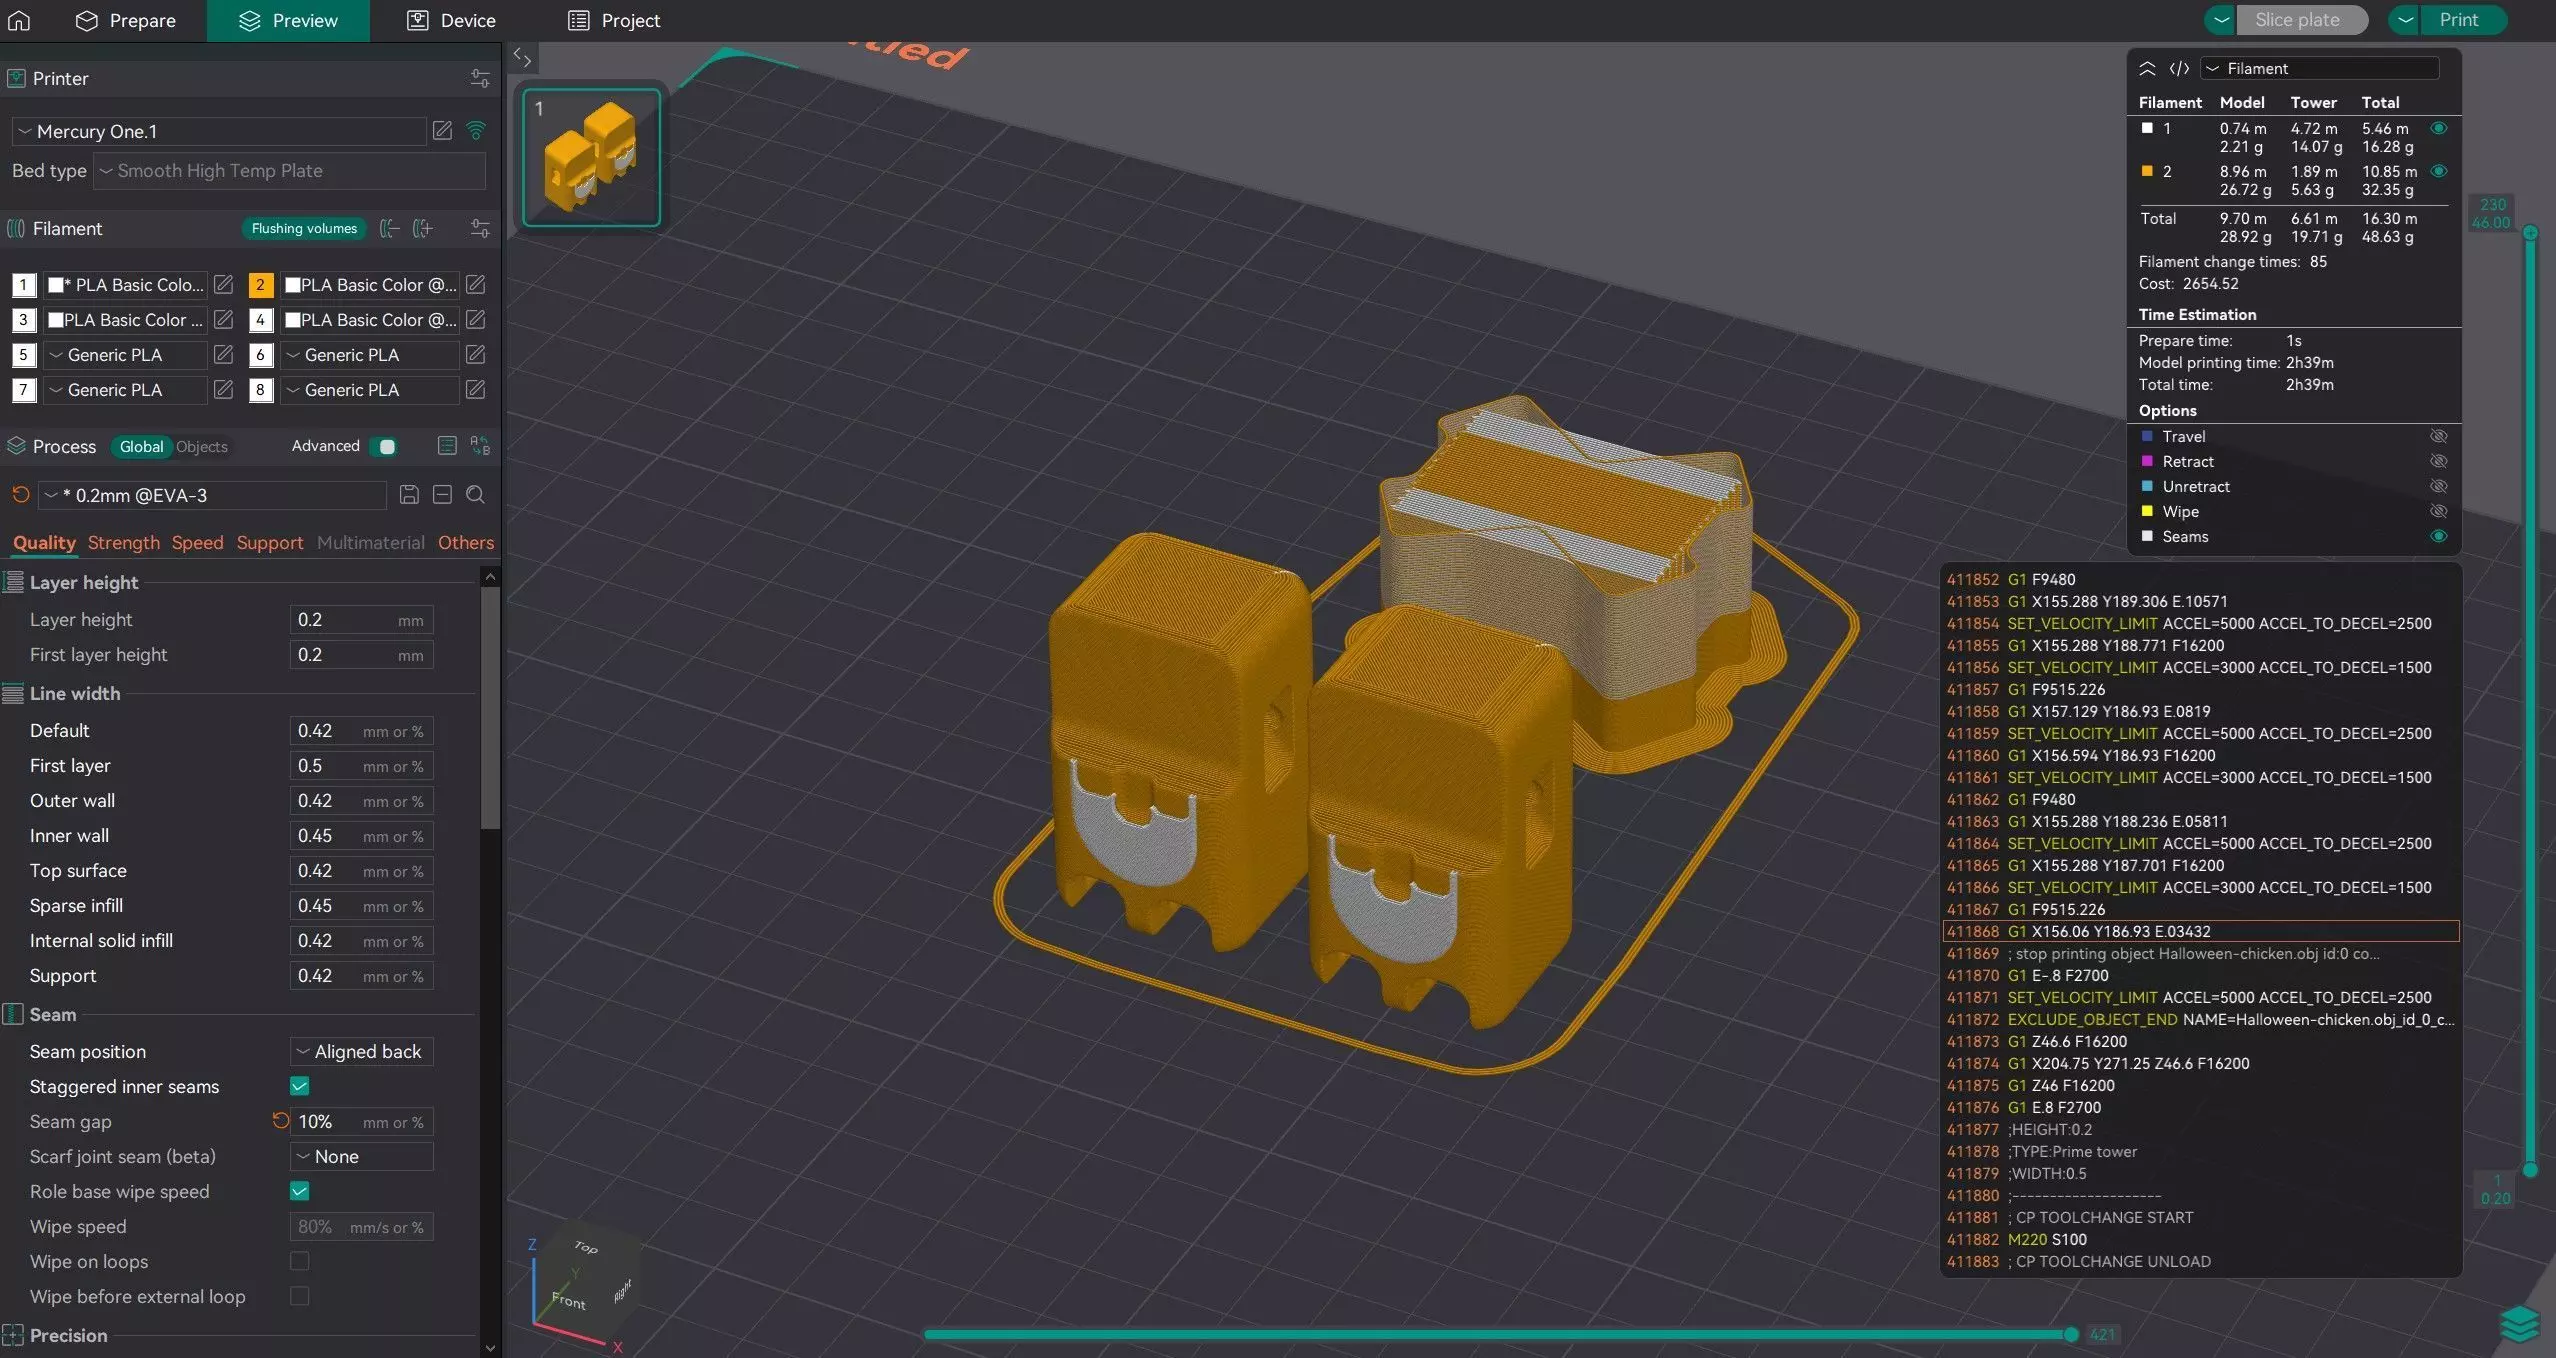Add filament icon in Filament header
This screenshot has width=2556, height=1358.
[x=423, y=228]
